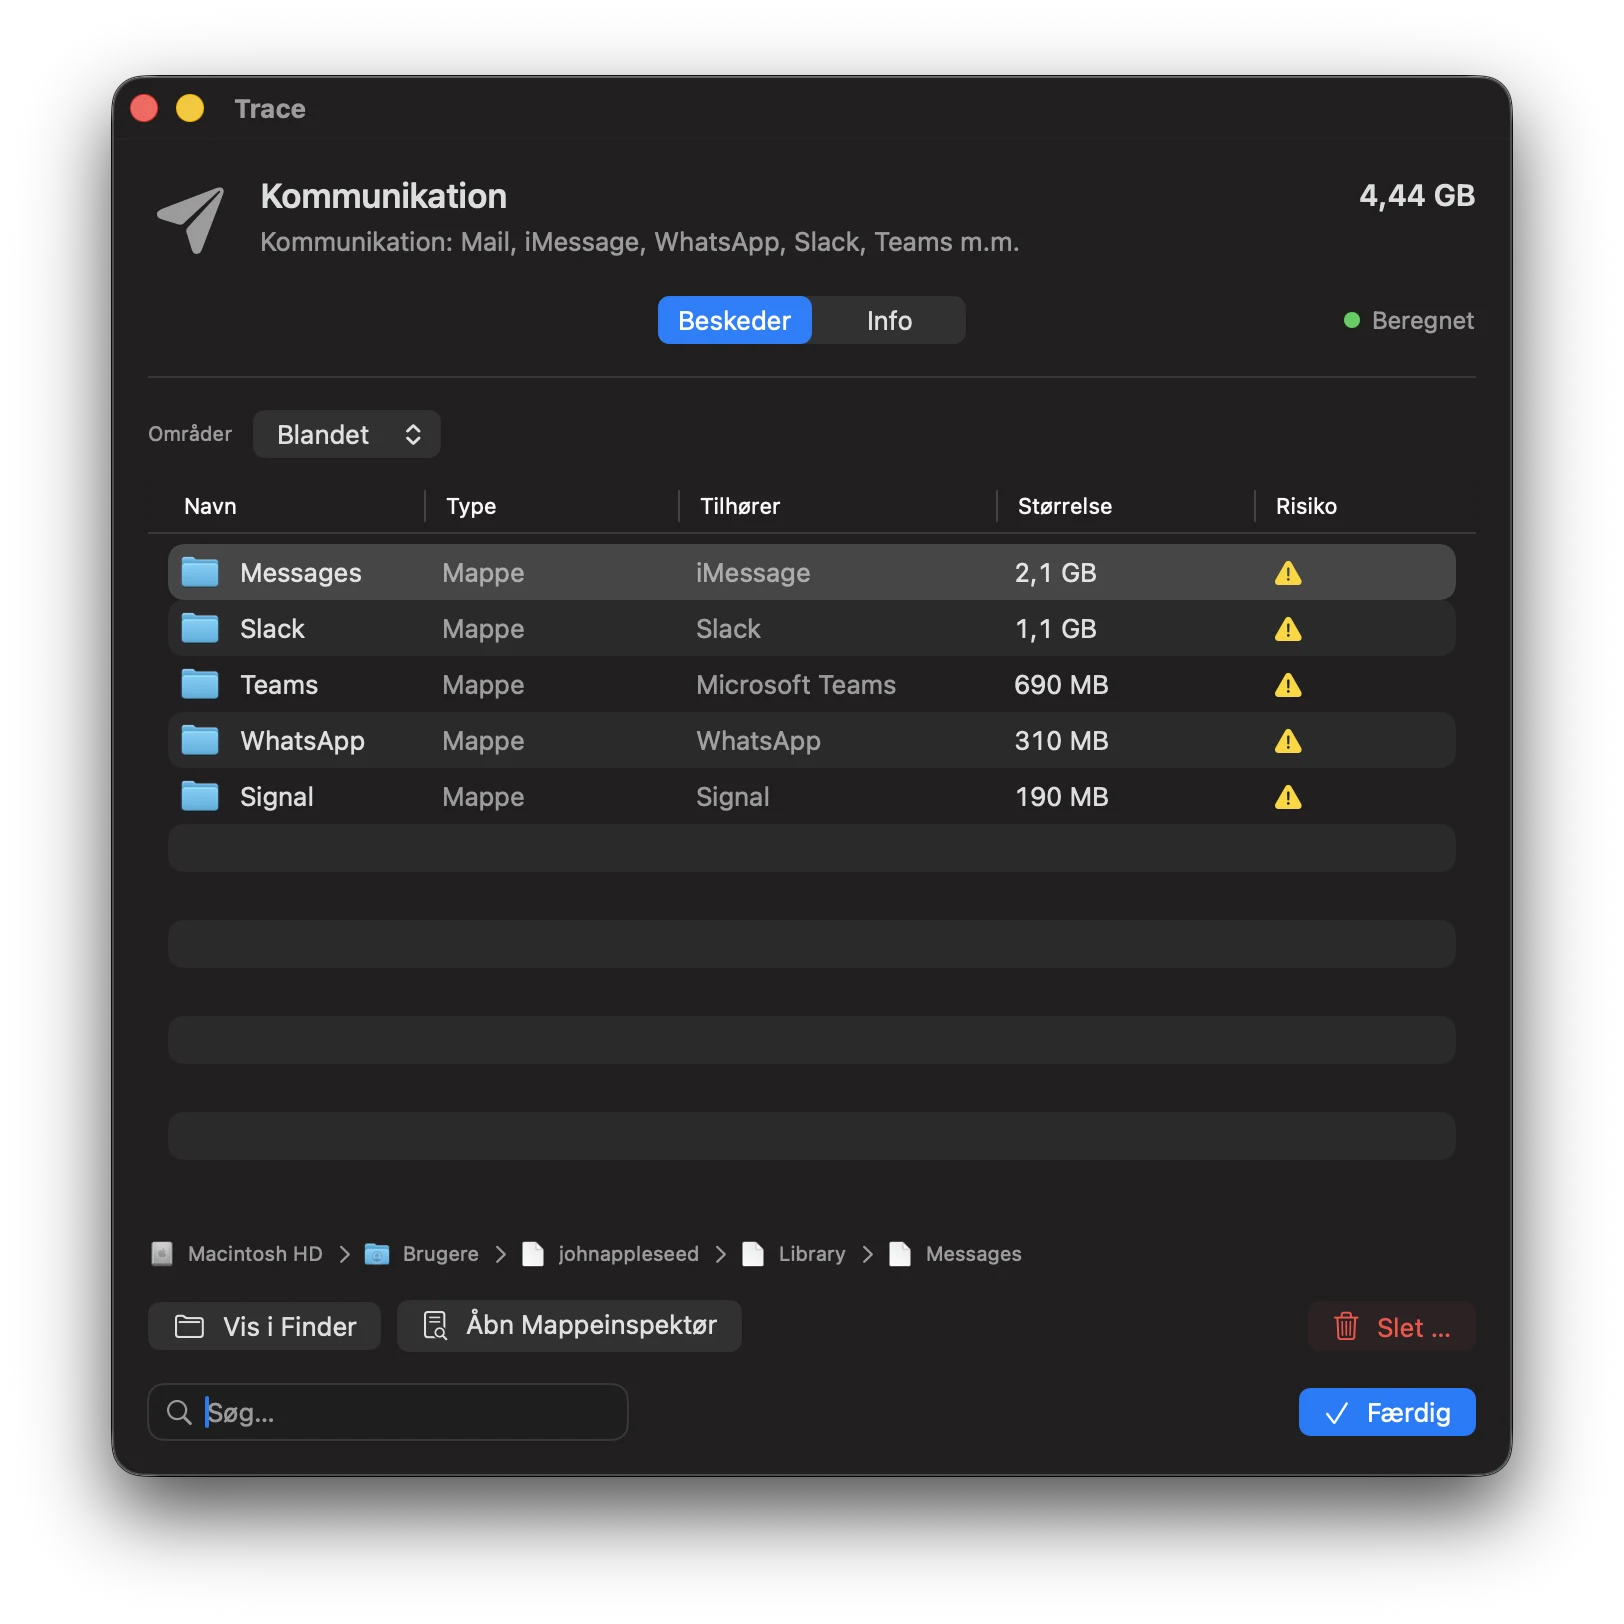Click the warning icon in the Teams row
The height and width of the screenshot is (1624, 1624).
pyautogui.click(x=1288, y=685)
